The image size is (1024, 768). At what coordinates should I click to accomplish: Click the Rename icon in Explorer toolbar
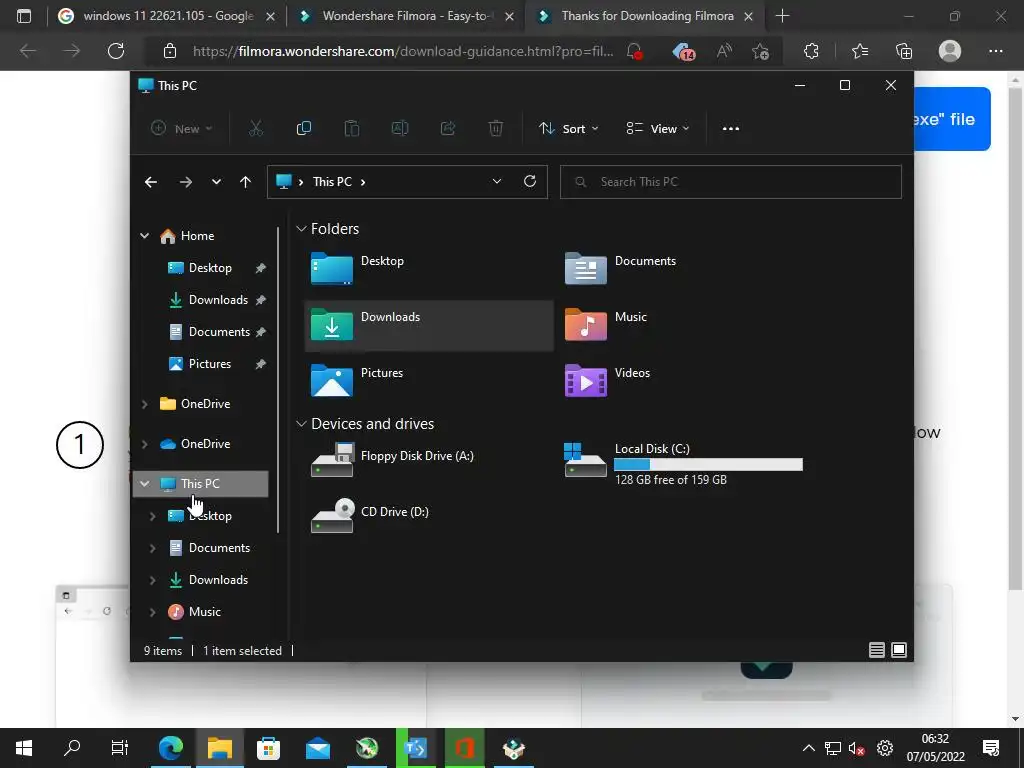tap(400, 129)
